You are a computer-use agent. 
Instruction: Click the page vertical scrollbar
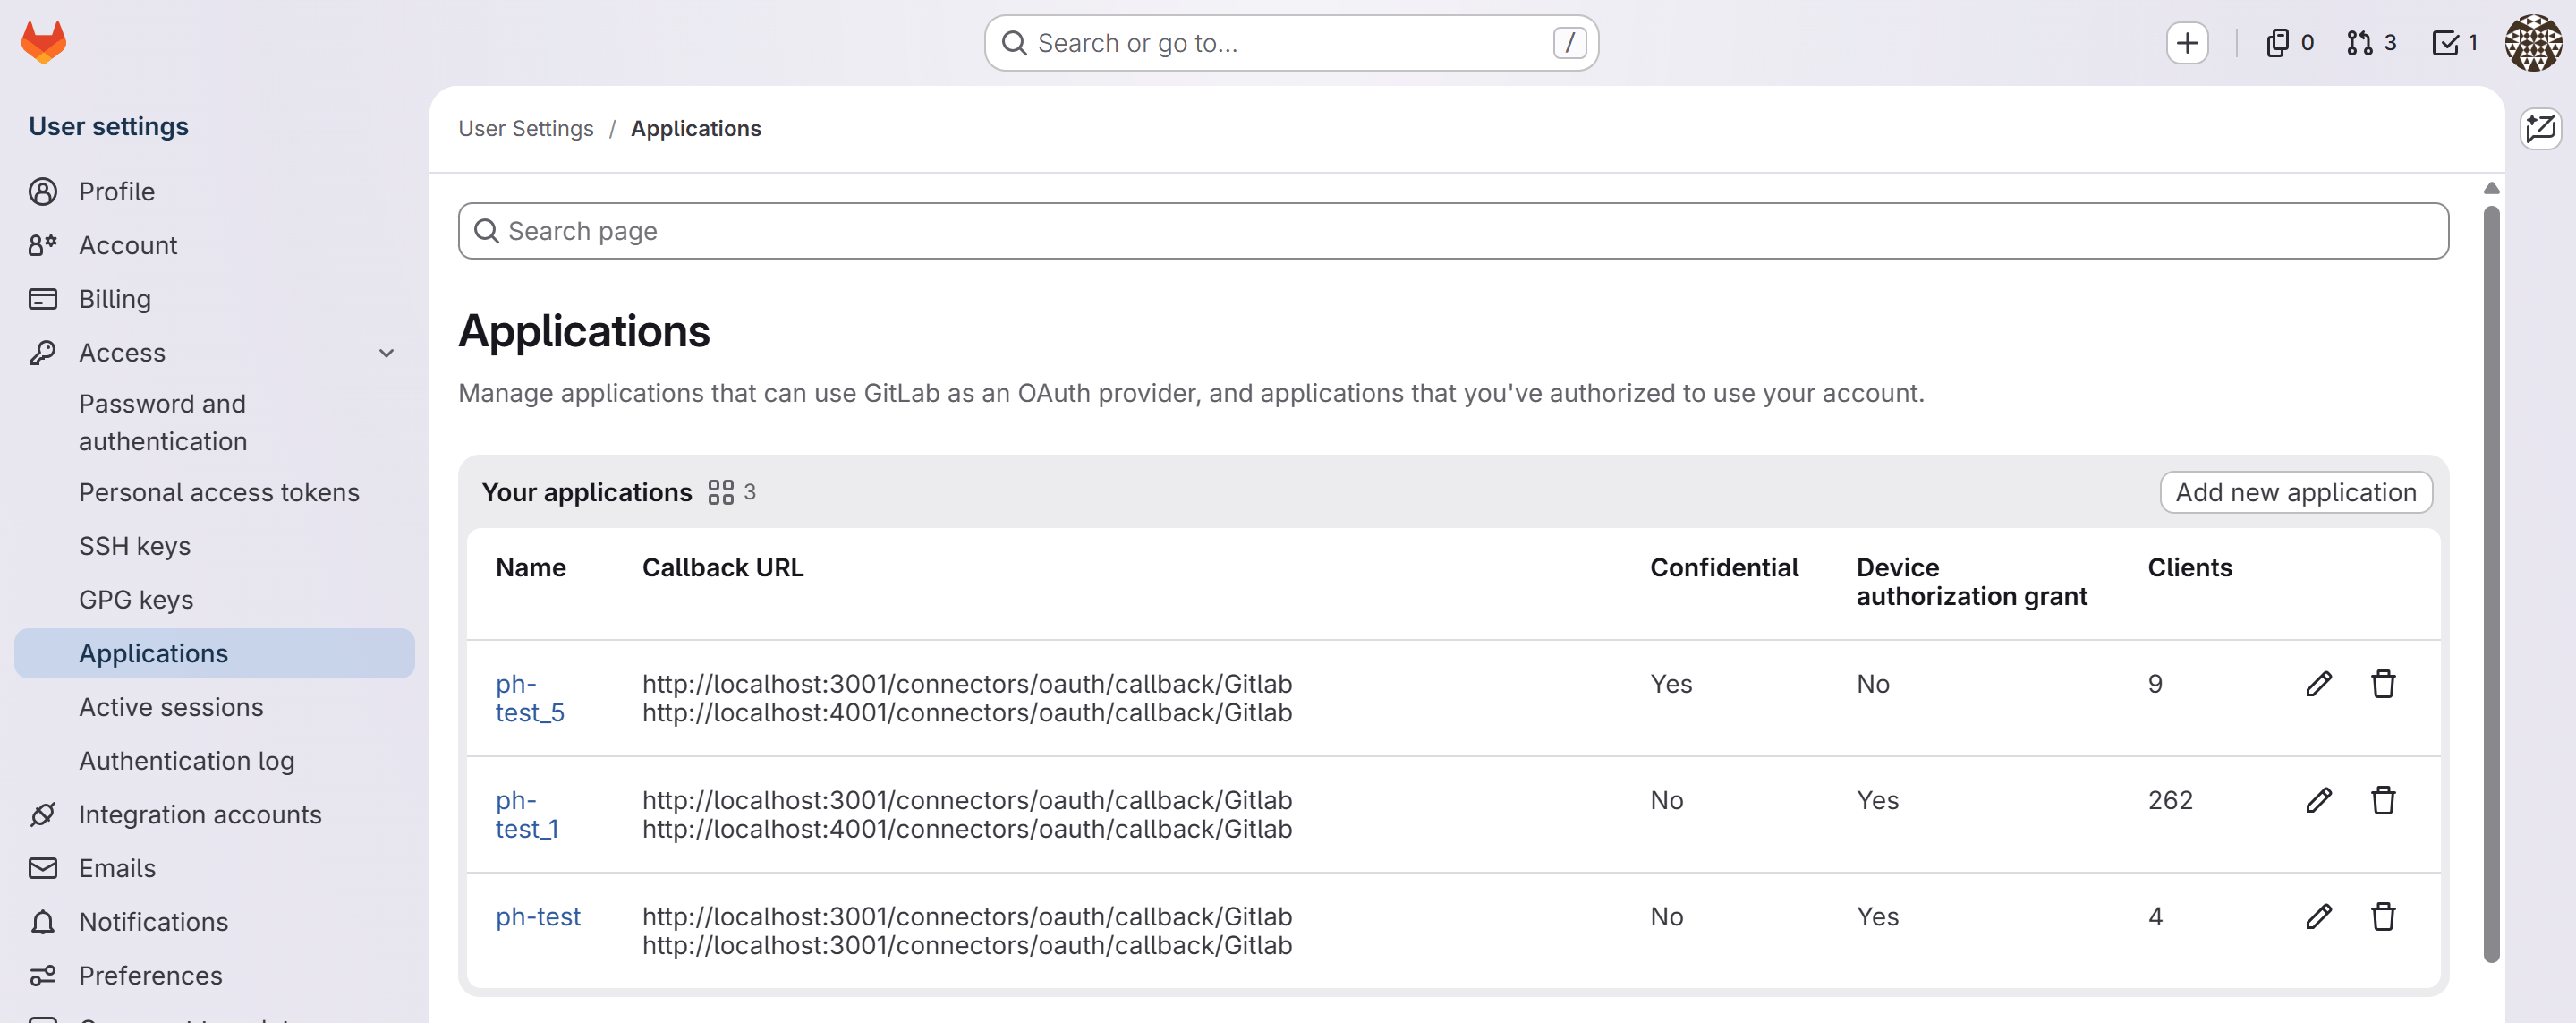pos(2491,585)
